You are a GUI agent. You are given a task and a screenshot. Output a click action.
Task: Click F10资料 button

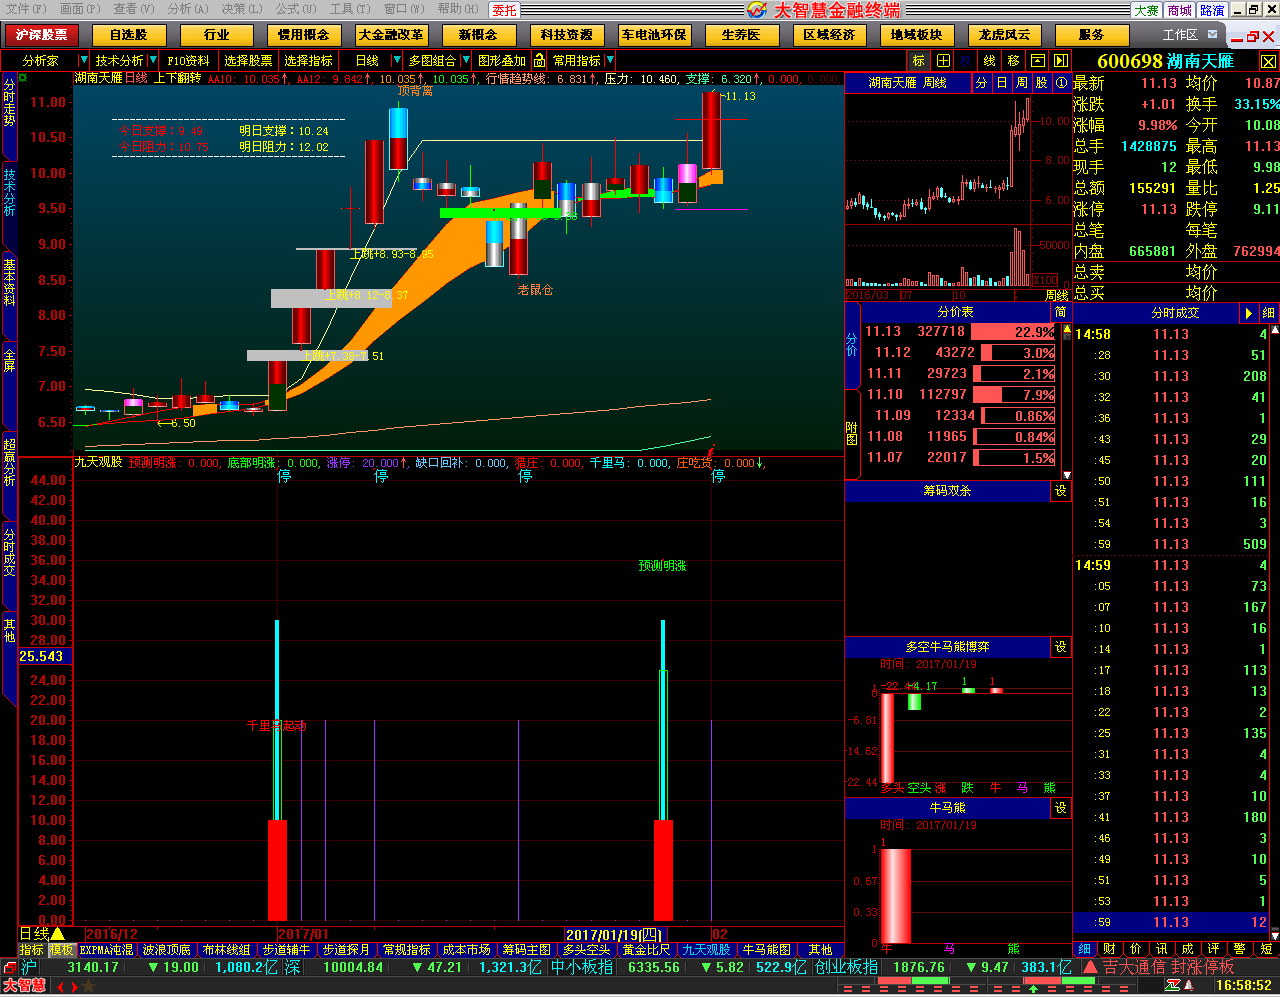pos(188,61)
